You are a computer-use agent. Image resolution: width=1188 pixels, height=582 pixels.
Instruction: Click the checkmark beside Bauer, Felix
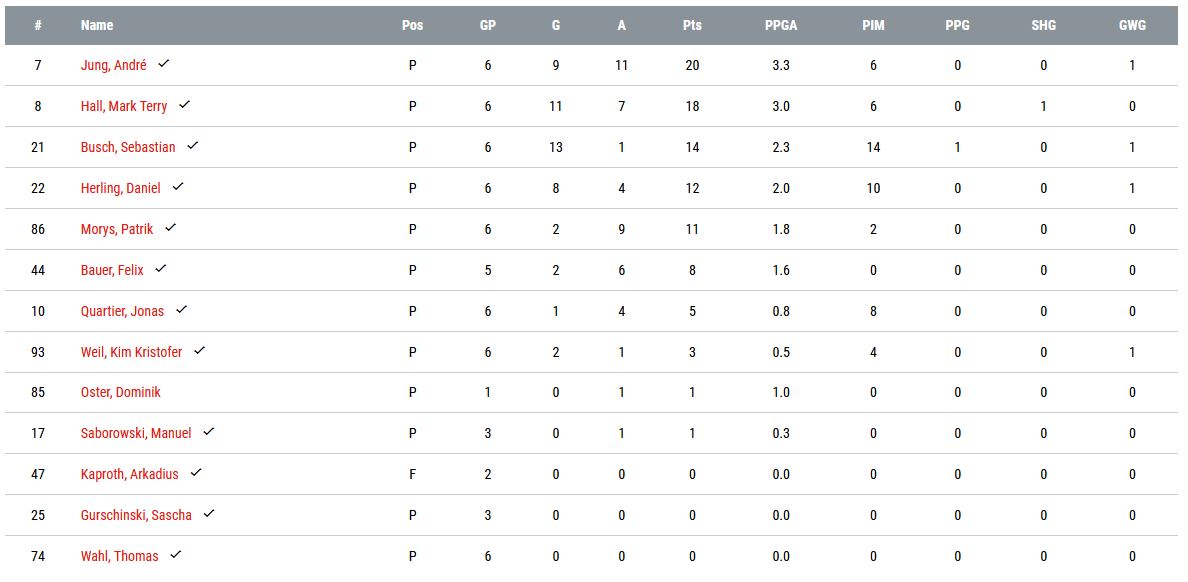(x=161, y=269)
